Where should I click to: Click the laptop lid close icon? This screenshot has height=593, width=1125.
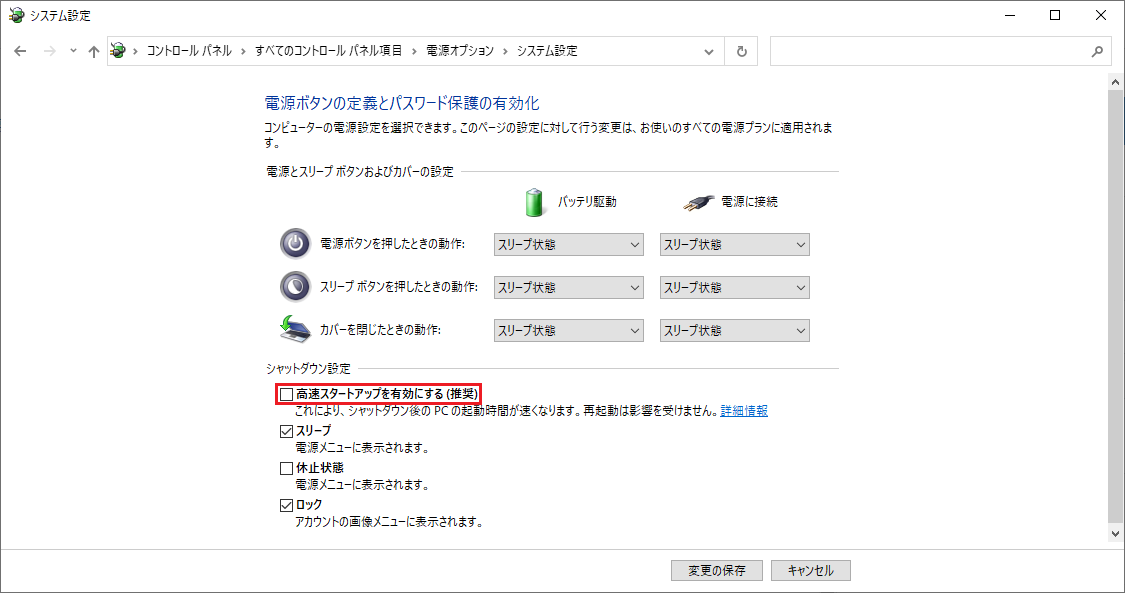[295, 329]
